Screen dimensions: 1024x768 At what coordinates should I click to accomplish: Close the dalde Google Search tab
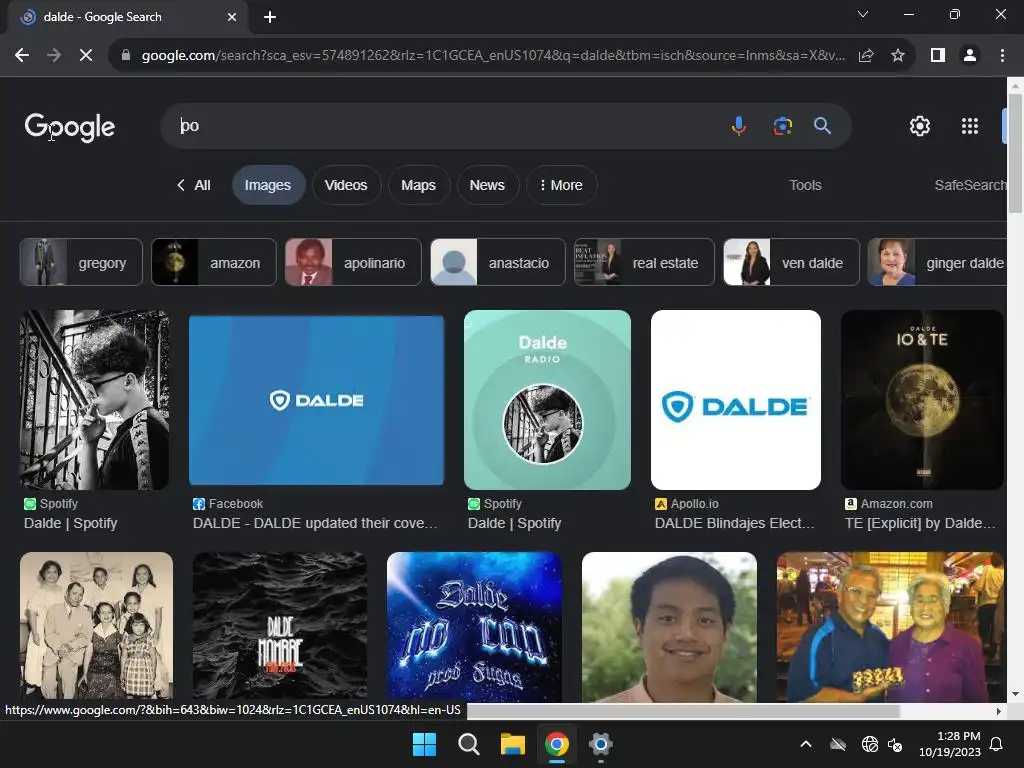(232, 17)
